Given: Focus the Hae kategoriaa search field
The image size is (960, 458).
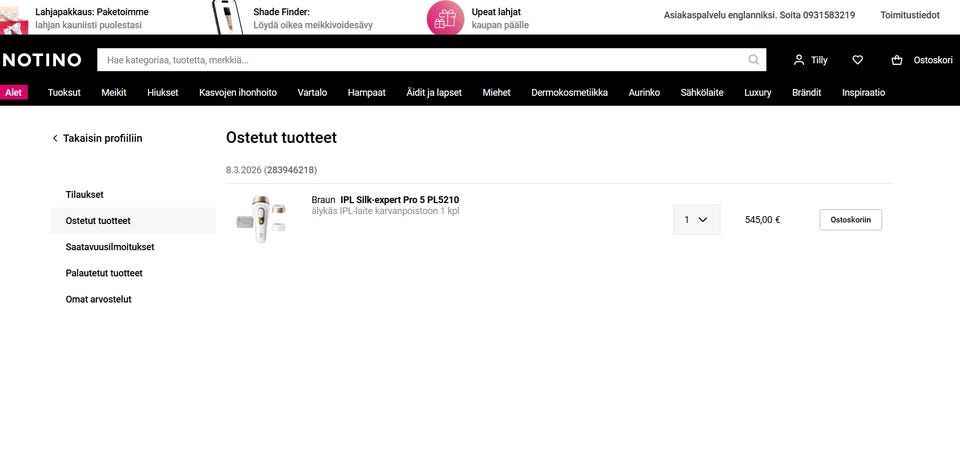Looking at the screenshot, I should pos(432,60).
